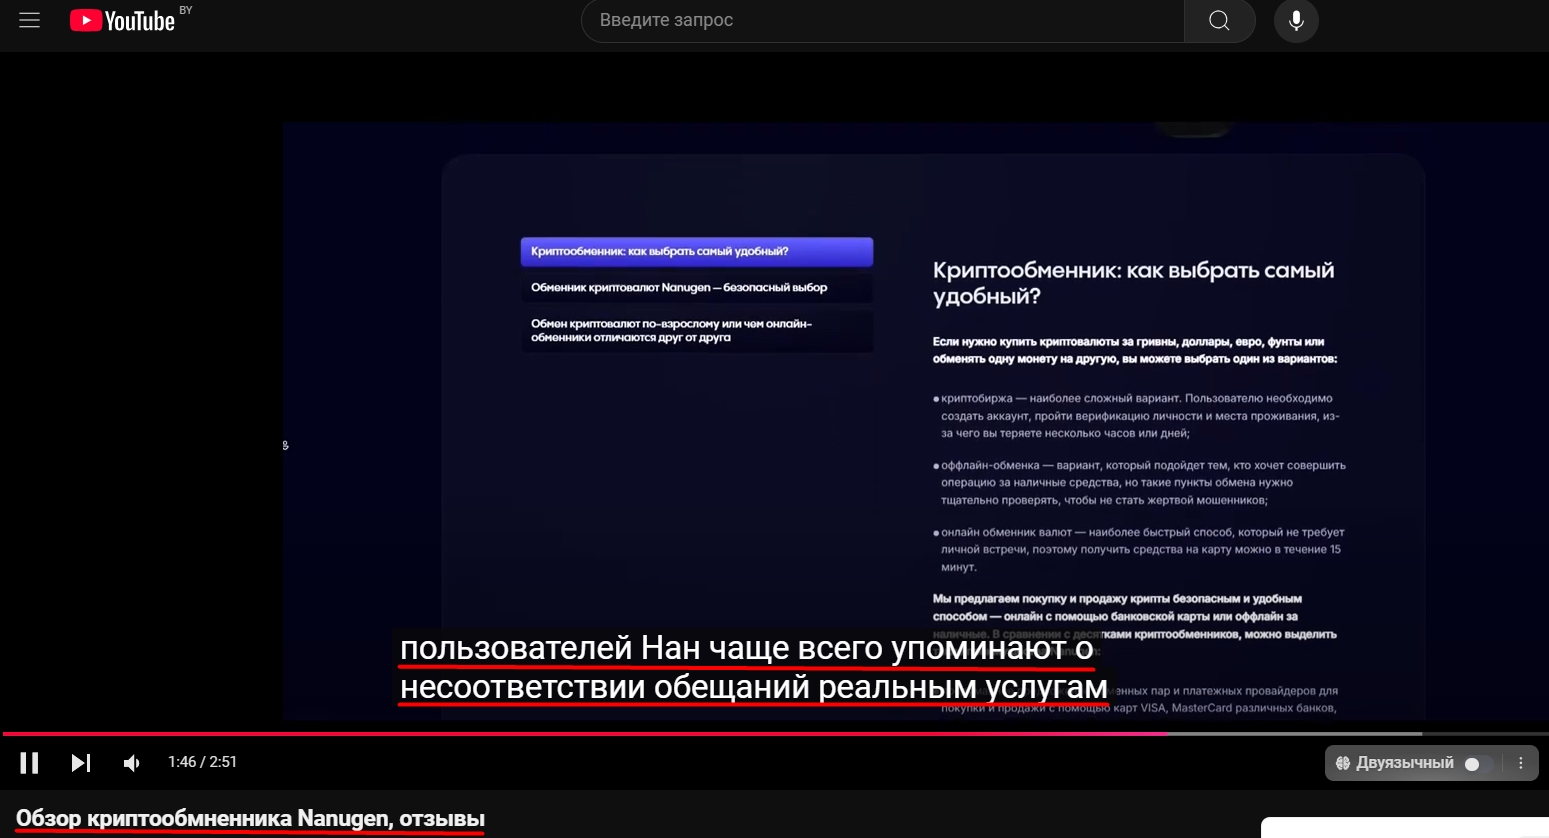This screenshot has width=1549, height=838.
Task: Seek on the red video progress bar
Action: coord(774,734)
